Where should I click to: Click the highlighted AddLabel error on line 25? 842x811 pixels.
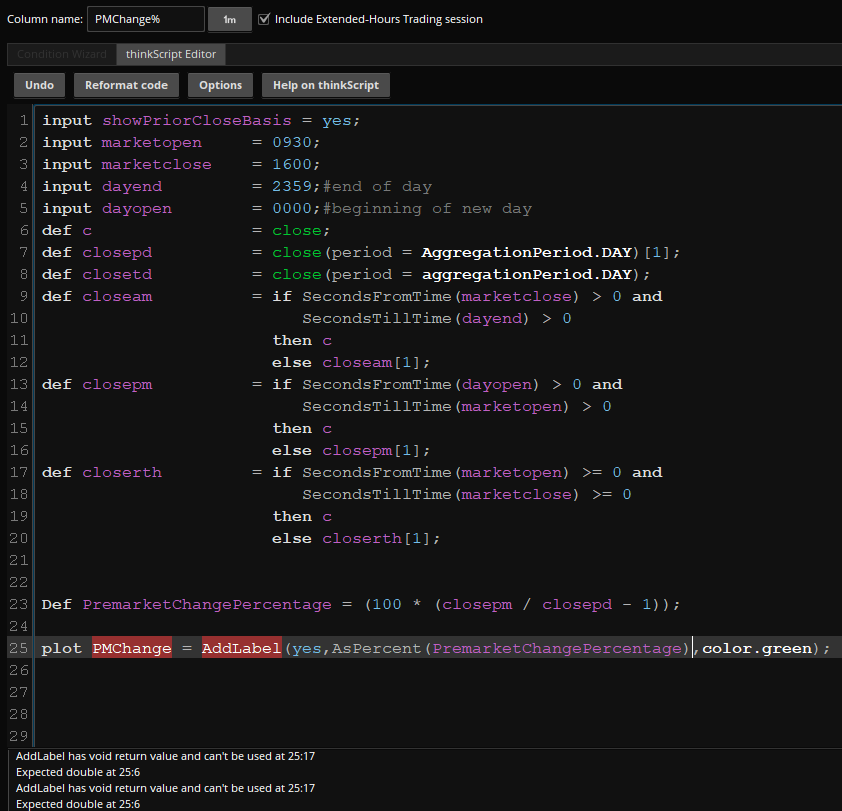[x=241, y=648]
